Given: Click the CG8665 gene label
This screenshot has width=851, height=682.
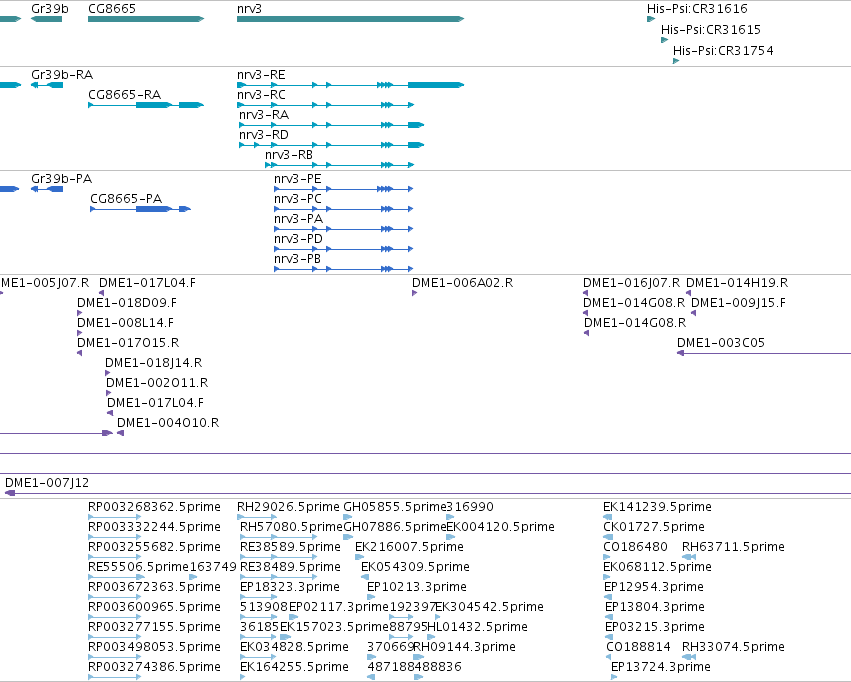Looking at the screenshot, I should 112,9.
